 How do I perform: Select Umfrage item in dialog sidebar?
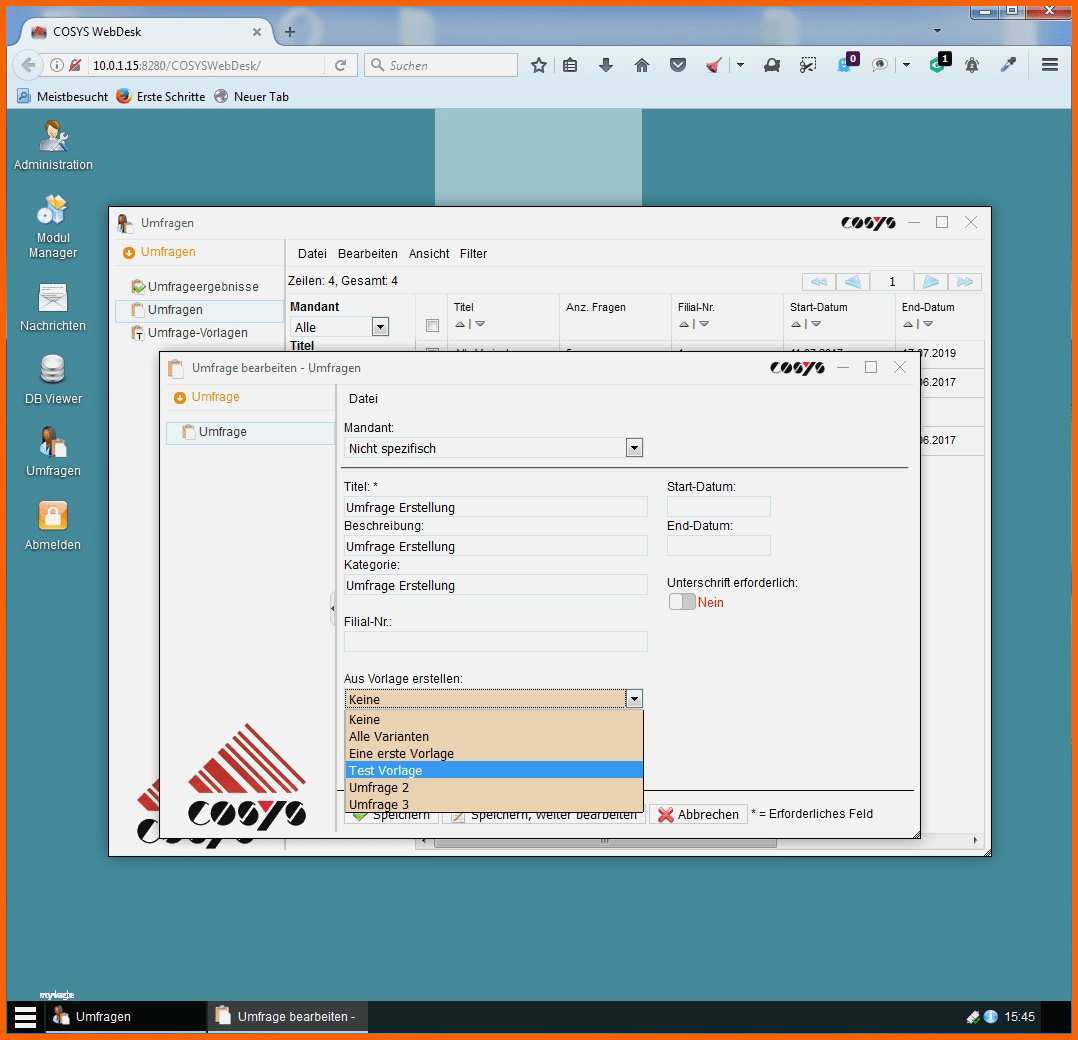point(250,432)
